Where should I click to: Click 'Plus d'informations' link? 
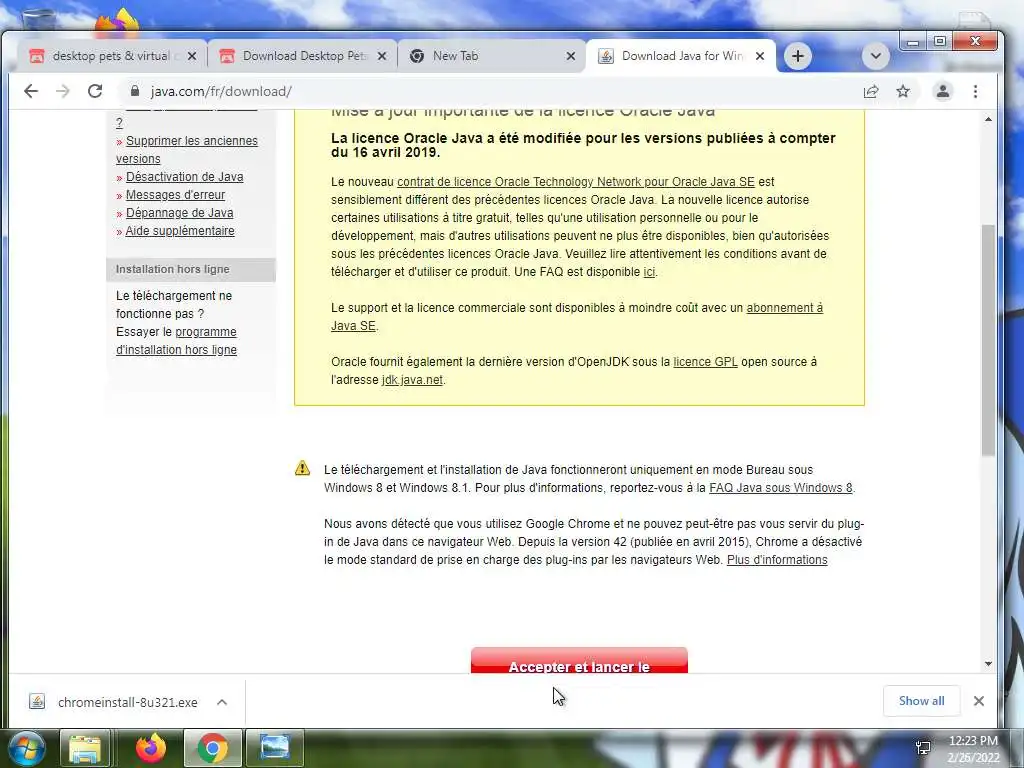point(777,560)
